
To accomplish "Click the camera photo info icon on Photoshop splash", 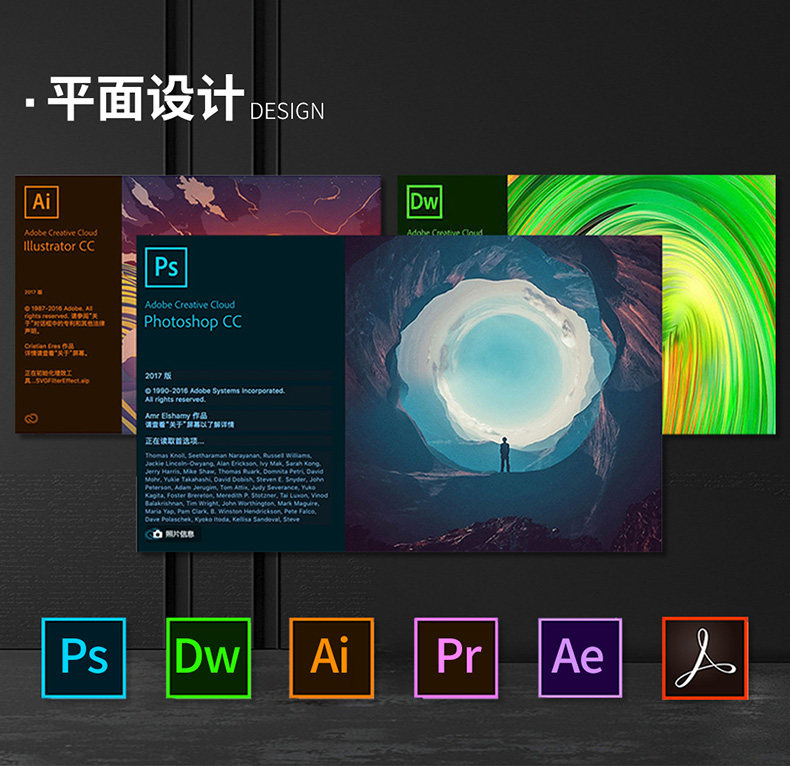I will click(x=157, y=534).
